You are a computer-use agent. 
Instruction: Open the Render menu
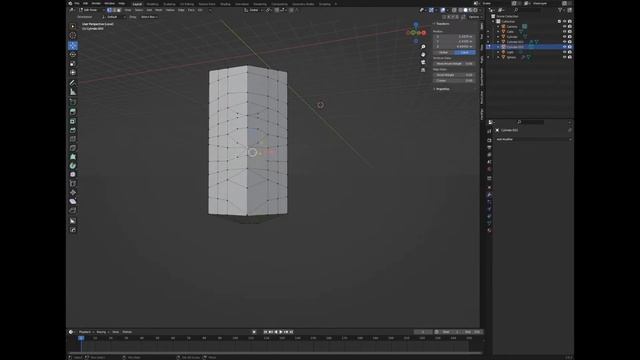point(96,3)
